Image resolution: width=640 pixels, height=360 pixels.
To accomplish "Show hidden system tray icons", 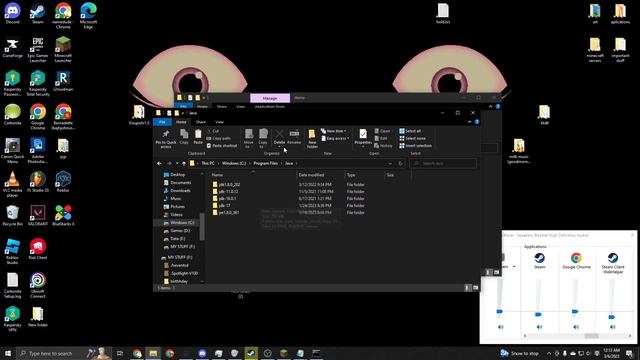I will click(x=549, y=353).
